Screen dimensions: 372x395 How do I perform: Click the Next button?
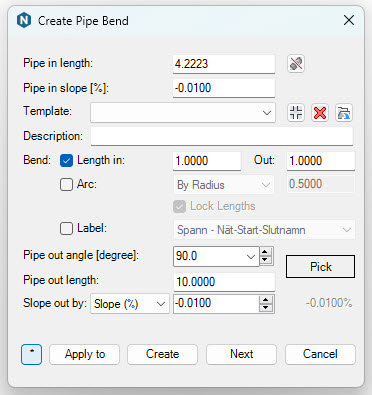[241, 354]
